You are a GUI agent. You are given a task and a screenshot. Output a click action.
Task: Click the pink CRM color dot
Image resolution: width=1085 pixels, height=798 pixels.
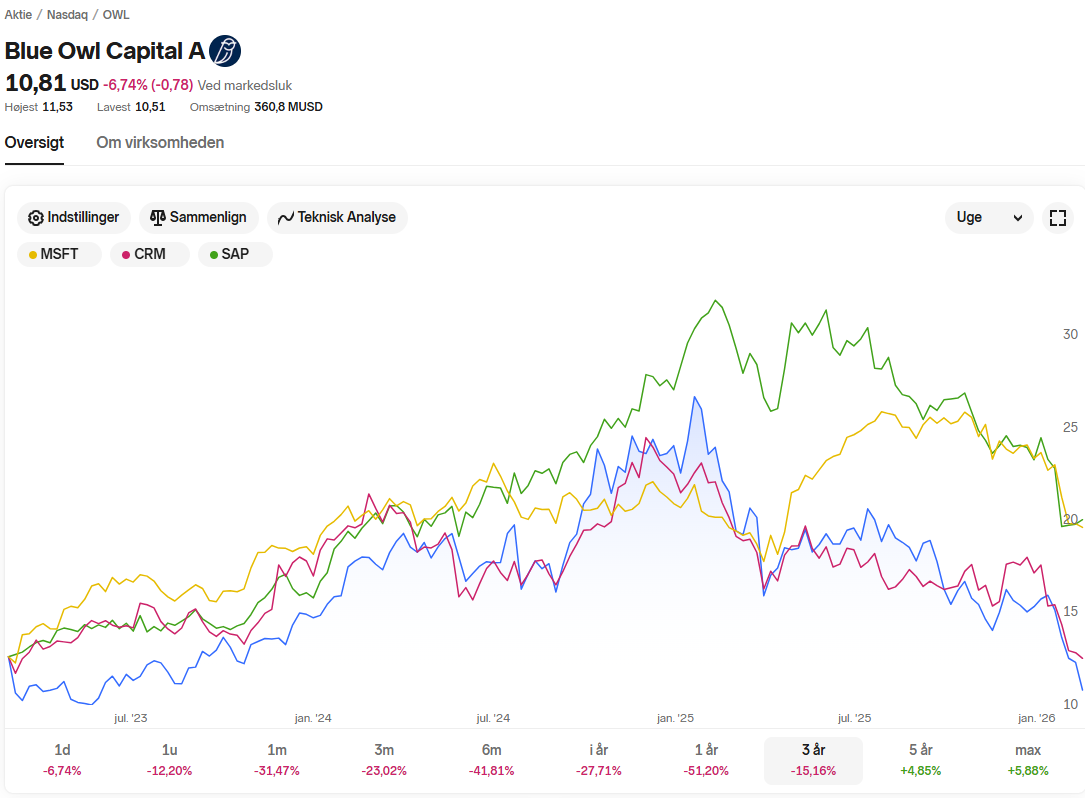click(126, 255)
